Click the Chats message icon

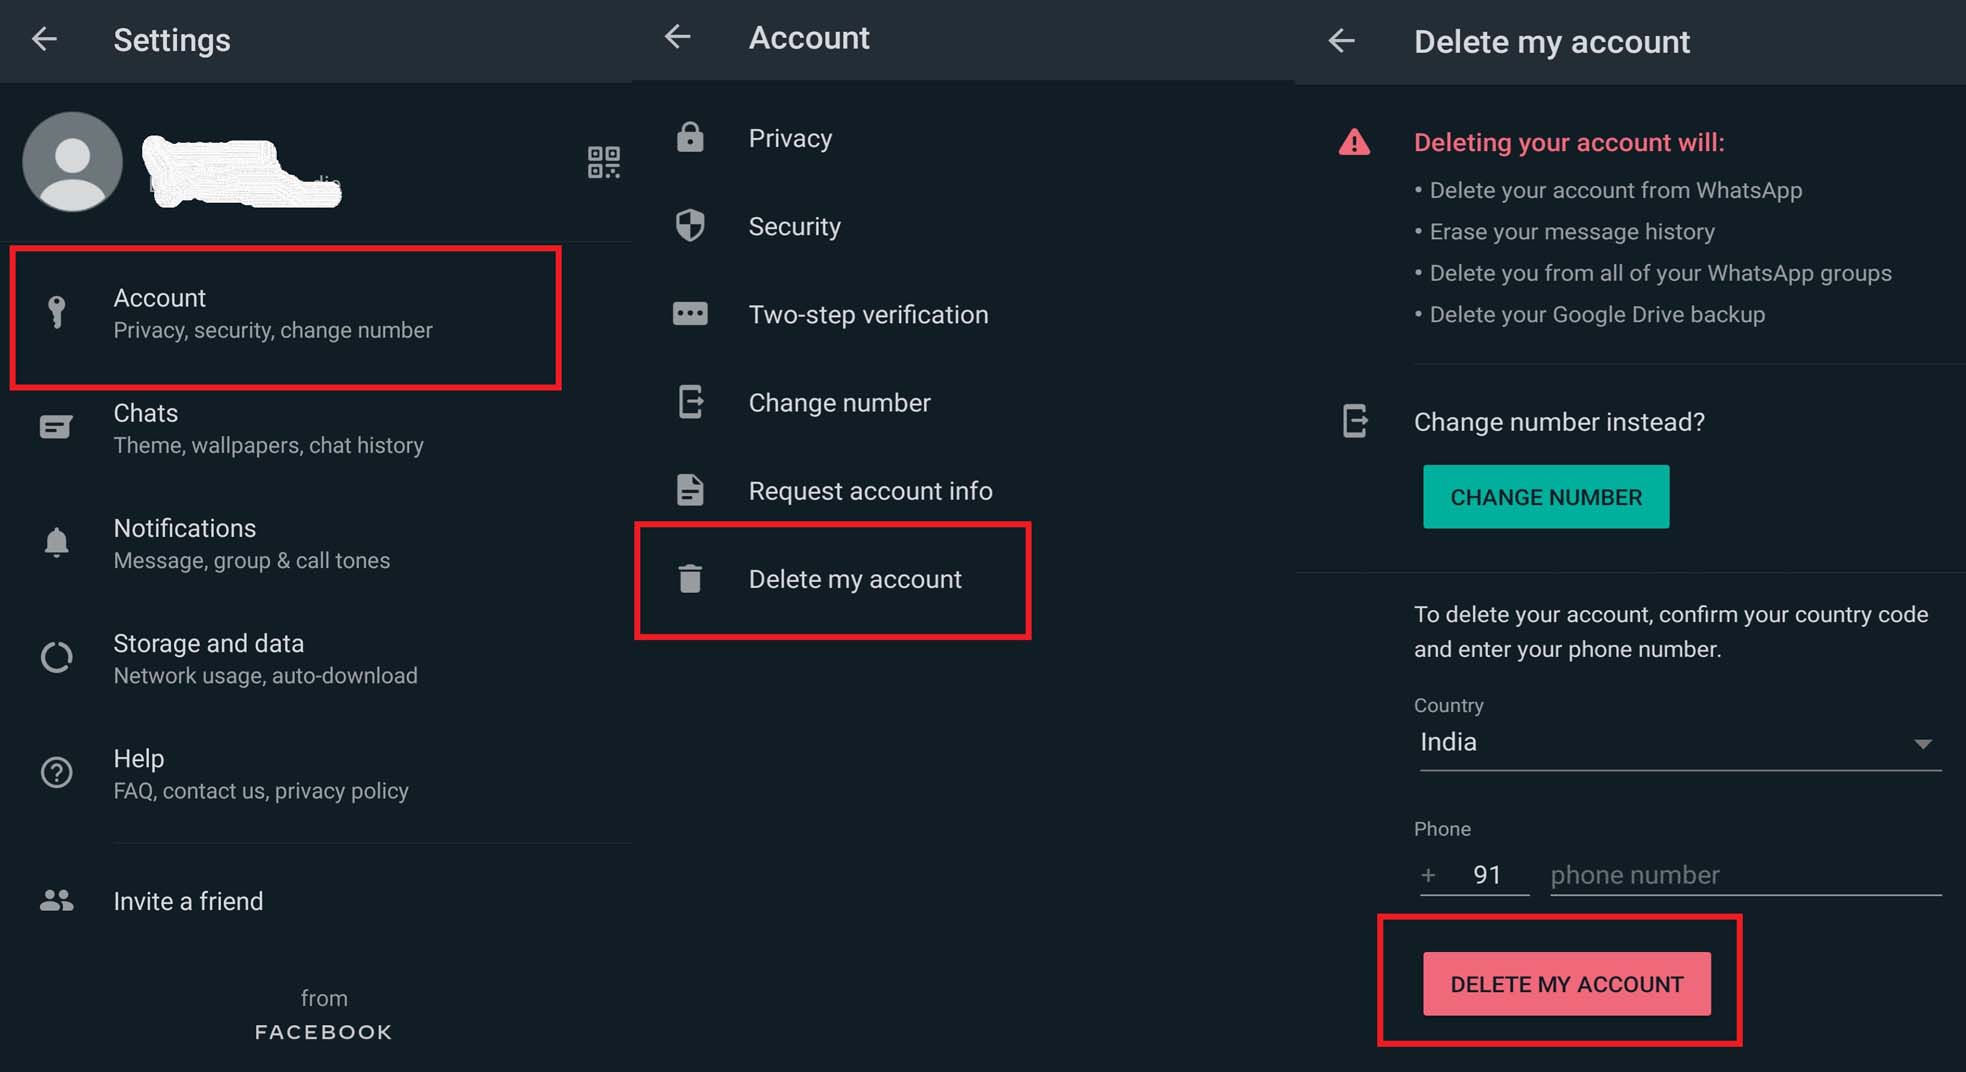[x=56, y=428]
